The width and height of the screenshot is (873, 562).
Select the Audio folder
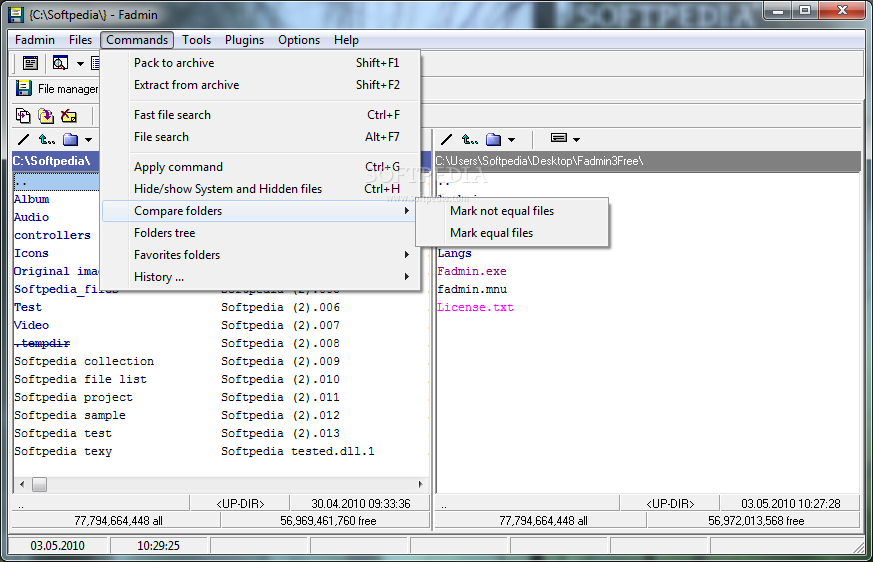[32, 217]
